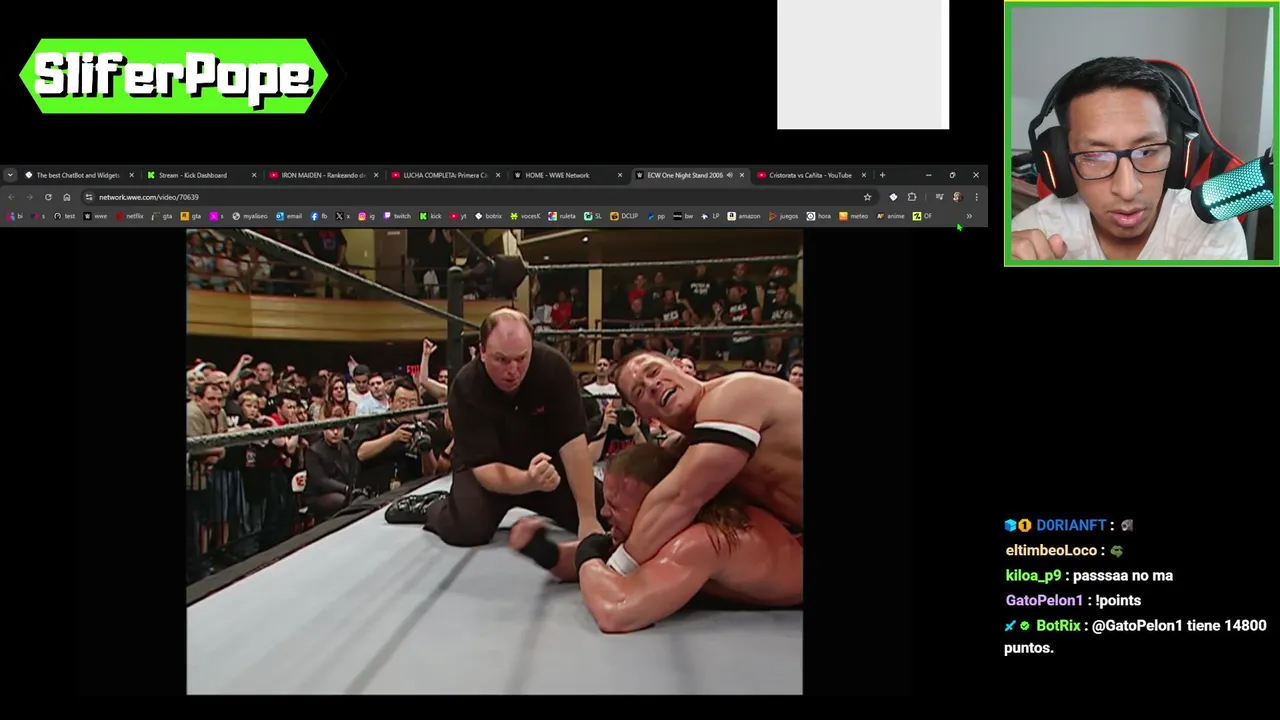1280x720 pixels.
Task: Go to the browser home page
Action: 67,197
